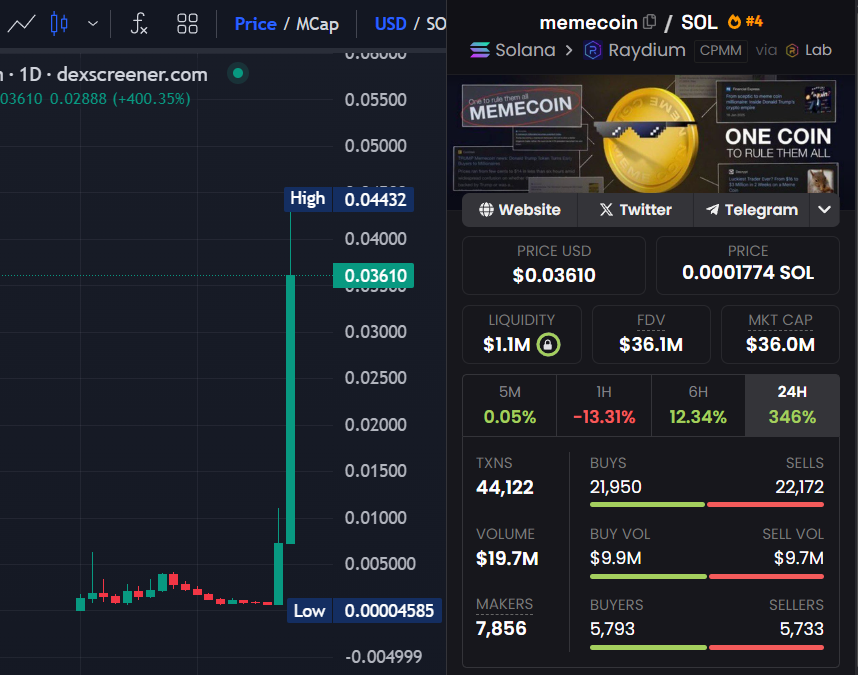Screen dimensions: 858x675
Task: Switch chart to Price mode
Action: [x=255, y=24]
